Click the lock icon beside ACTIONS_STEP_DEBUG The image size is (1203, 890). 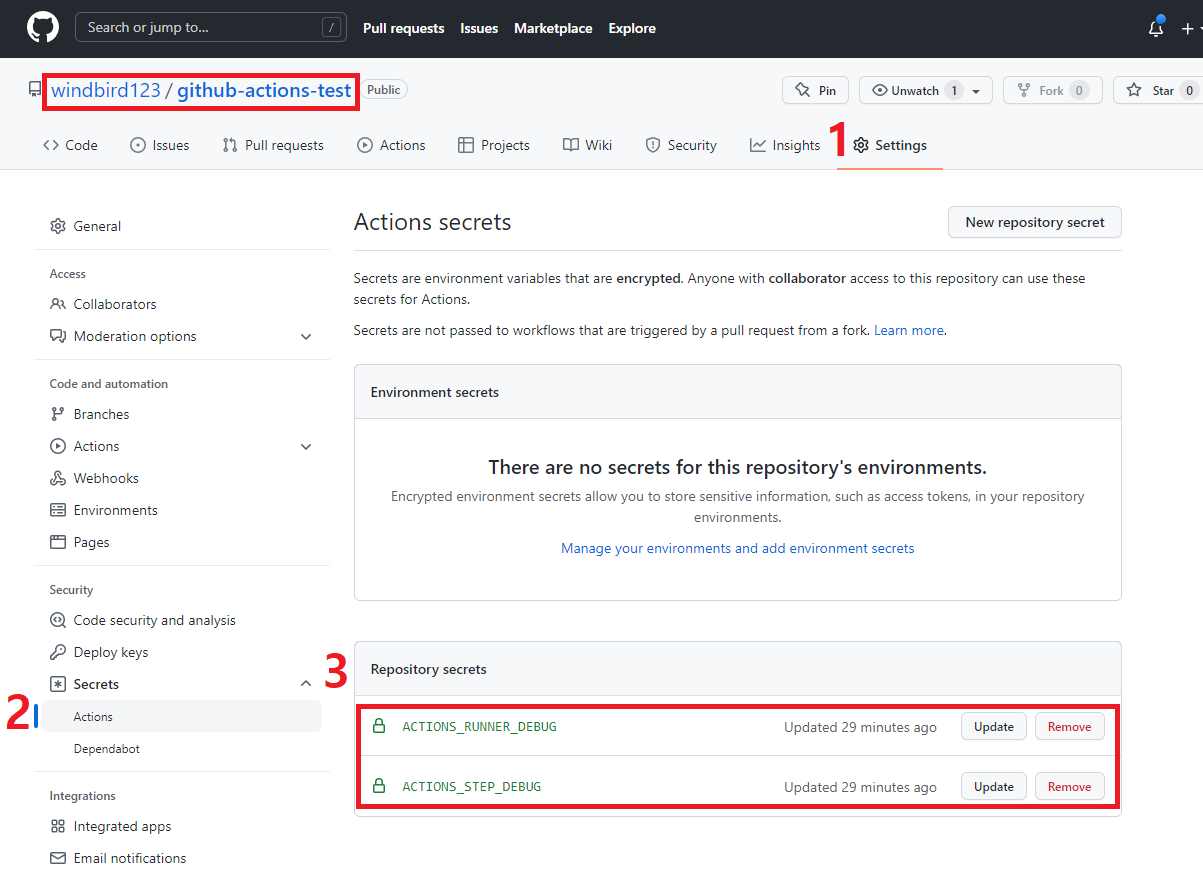coord(379,787)
